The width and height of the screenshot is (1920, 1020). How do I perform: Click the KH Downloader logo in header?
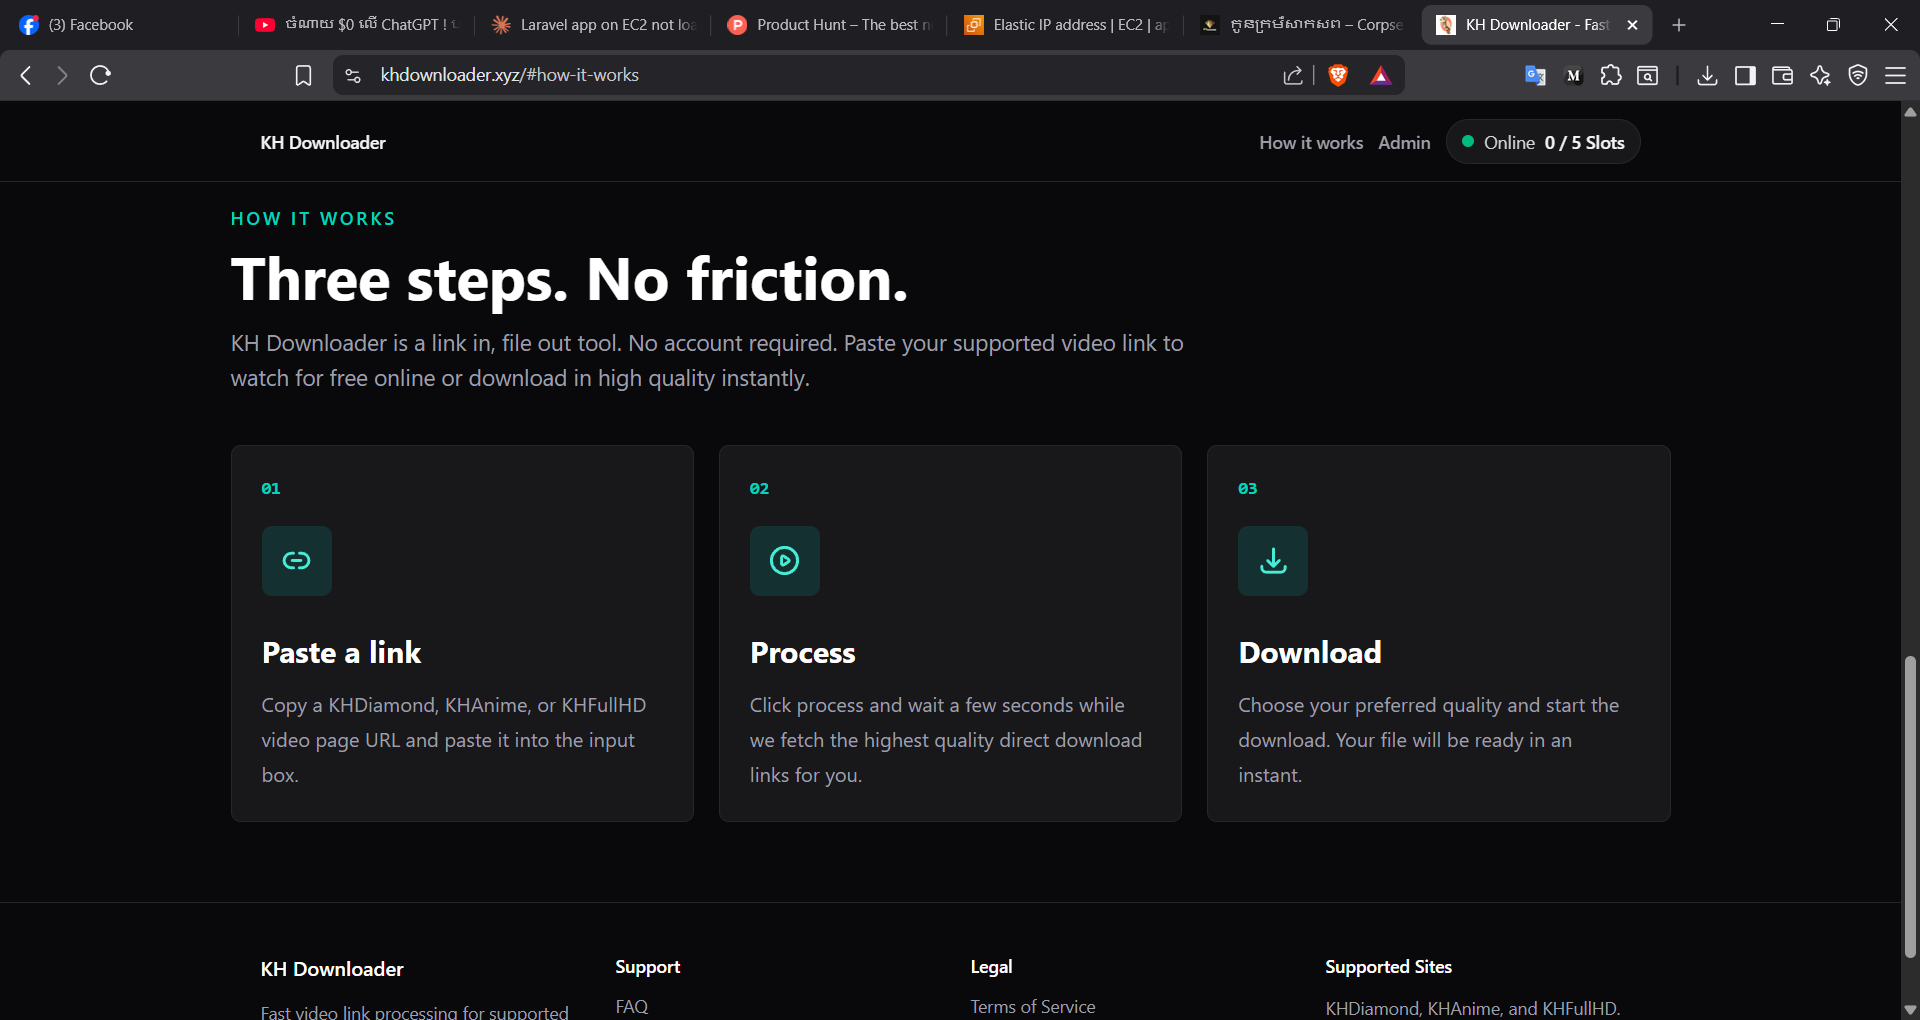pyautogui.click(x=323, y=143)
